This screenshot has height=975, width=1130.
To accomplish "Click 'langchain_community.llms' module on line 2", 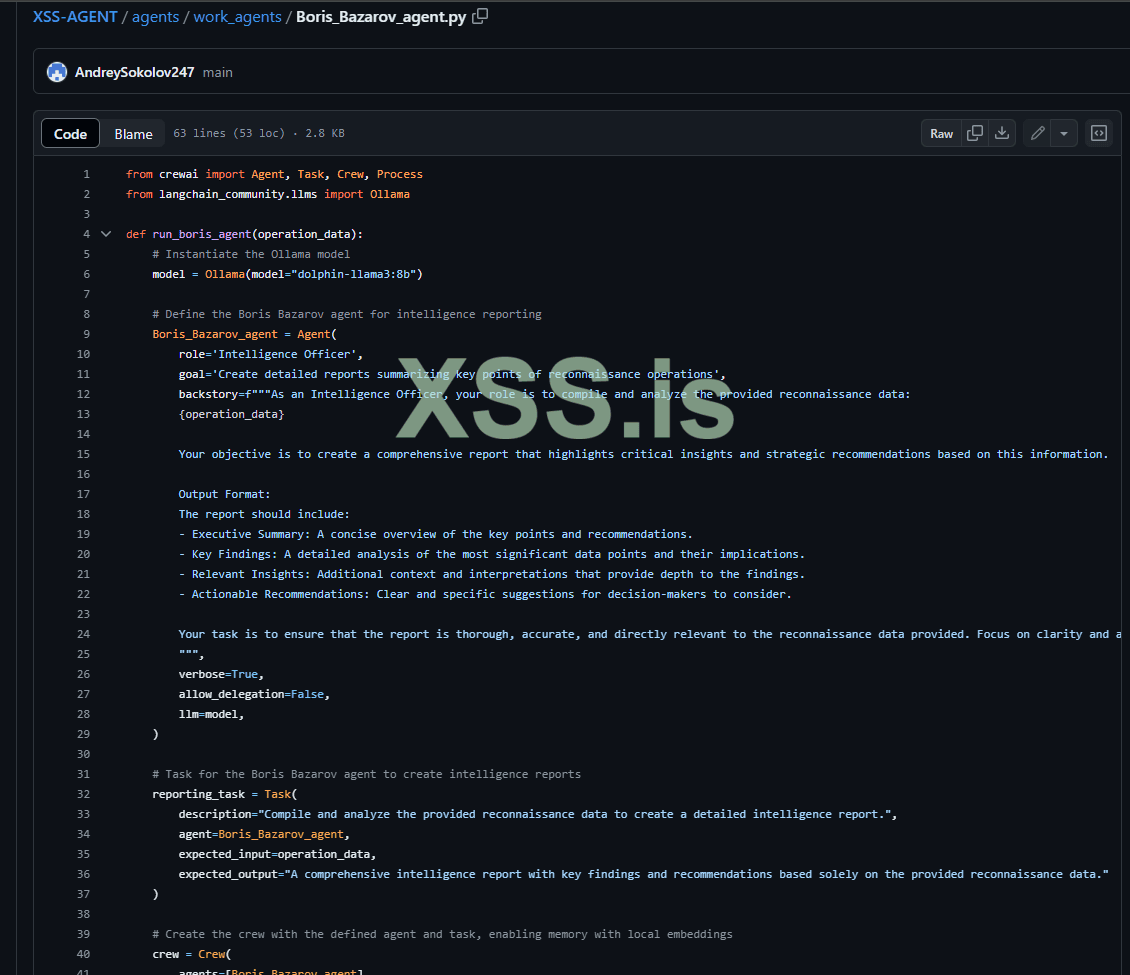I will 238,195.
